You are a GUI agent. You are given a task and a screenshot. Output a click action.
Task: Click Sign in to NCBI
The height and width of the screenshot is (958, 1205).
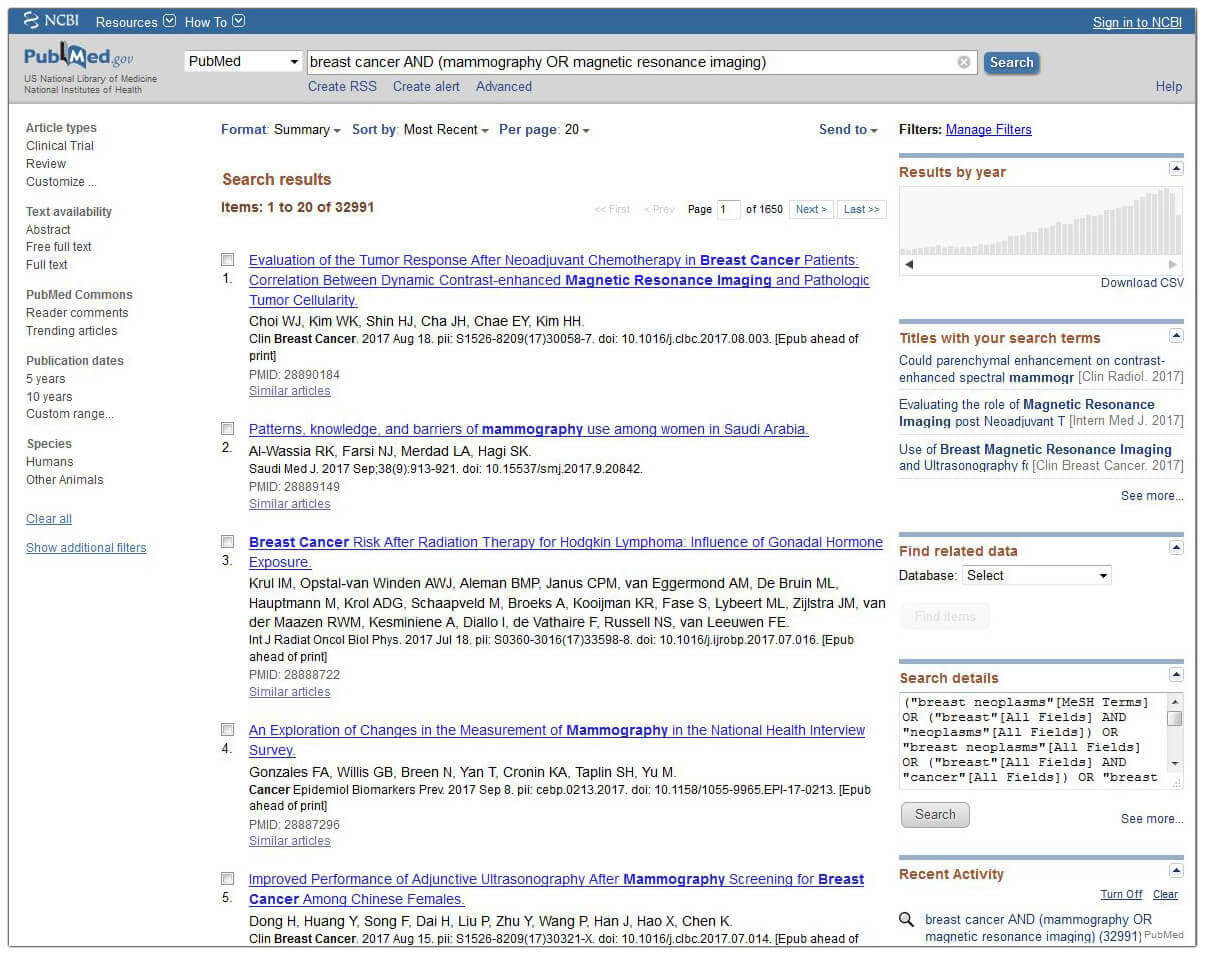coord(1137,23)
